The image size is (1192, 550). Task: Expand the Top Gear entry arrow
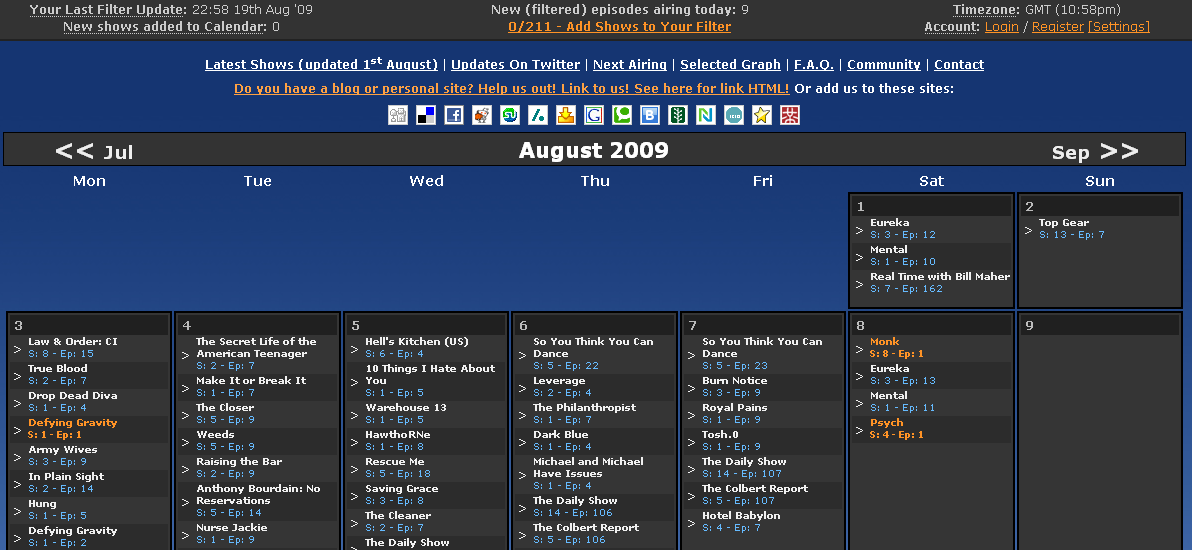[1029, 230]
